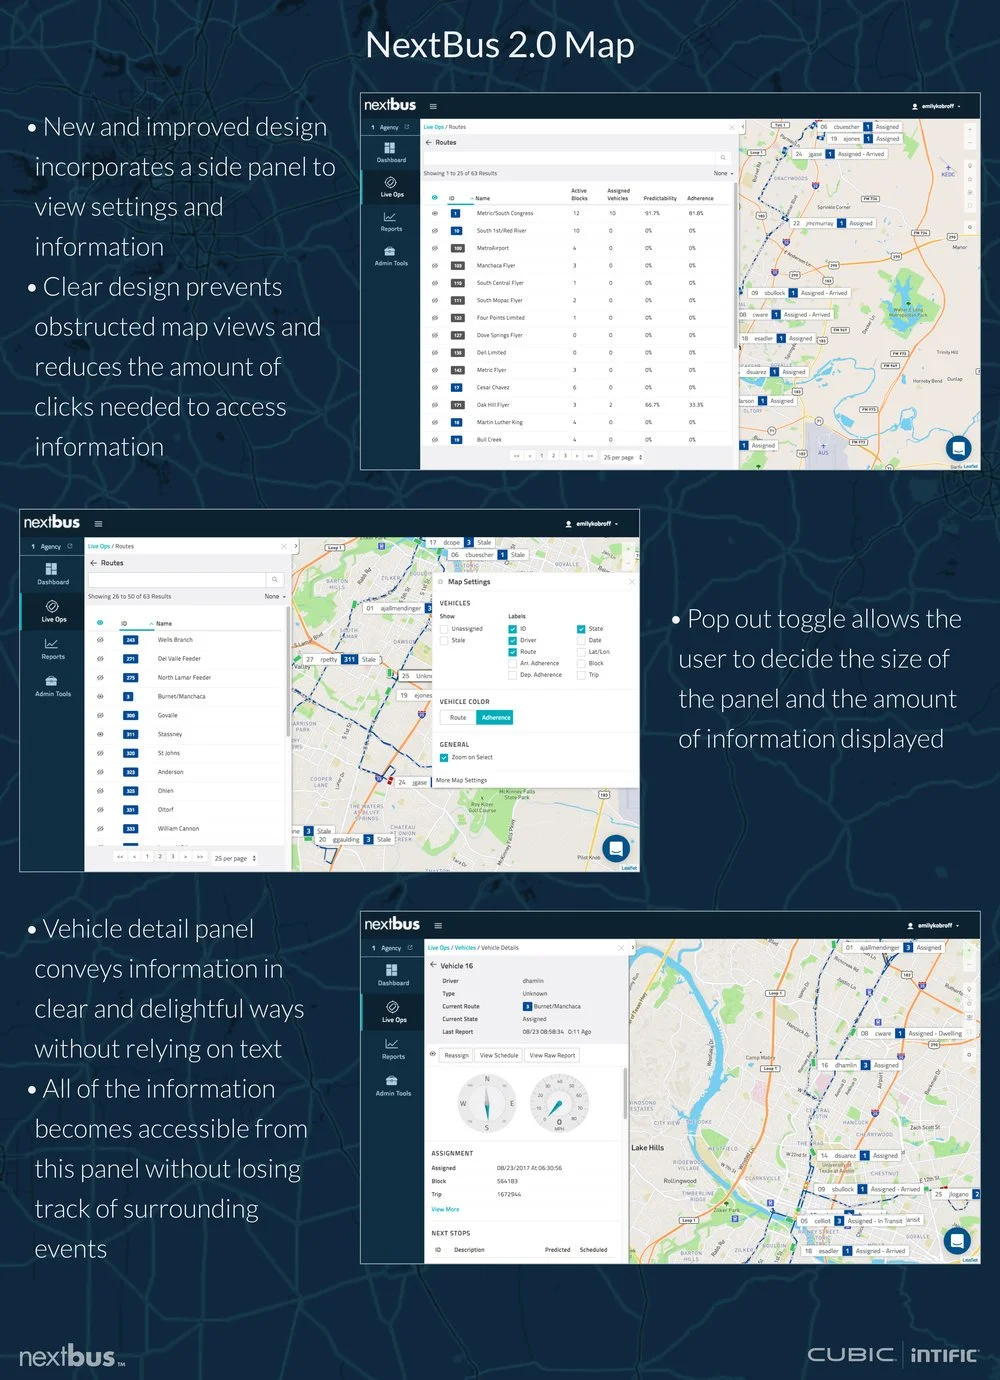This screenshot has height=1380, width=1000.
Task: Check the Dep. Adherence checkbox in Map Settings
Action: (513, 674)
